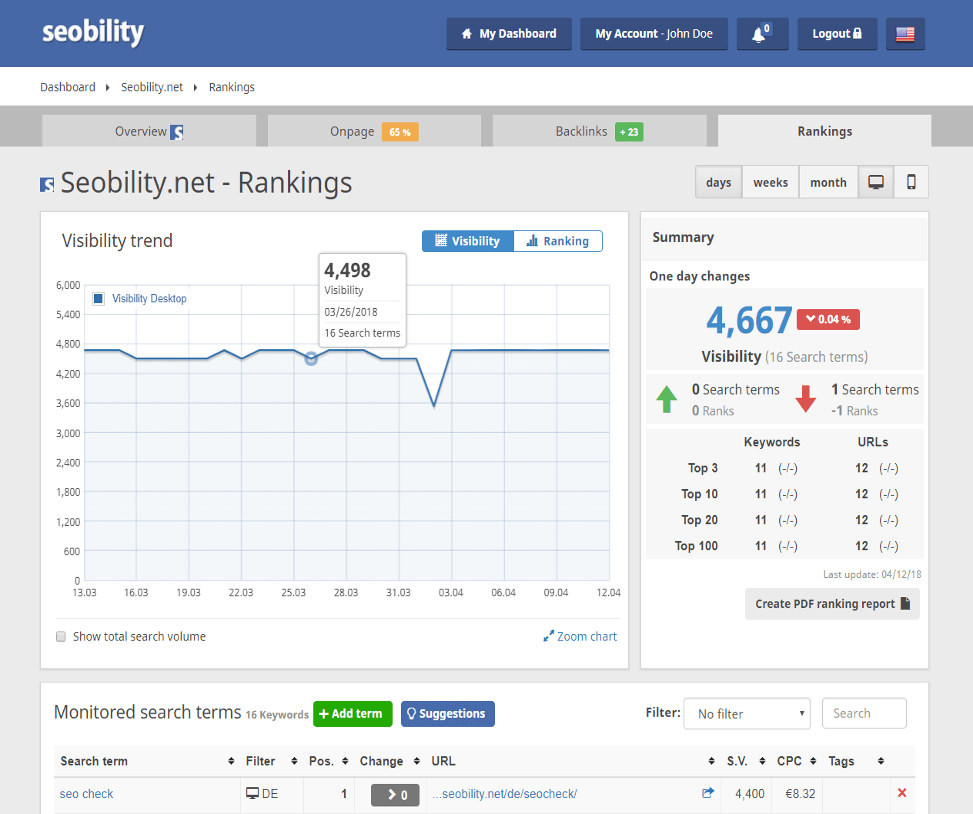Image resolution: width=973 pixels, height=814 pixels.
Task: Click the 0.04 % change badge
Action: (x=828, y=319)
